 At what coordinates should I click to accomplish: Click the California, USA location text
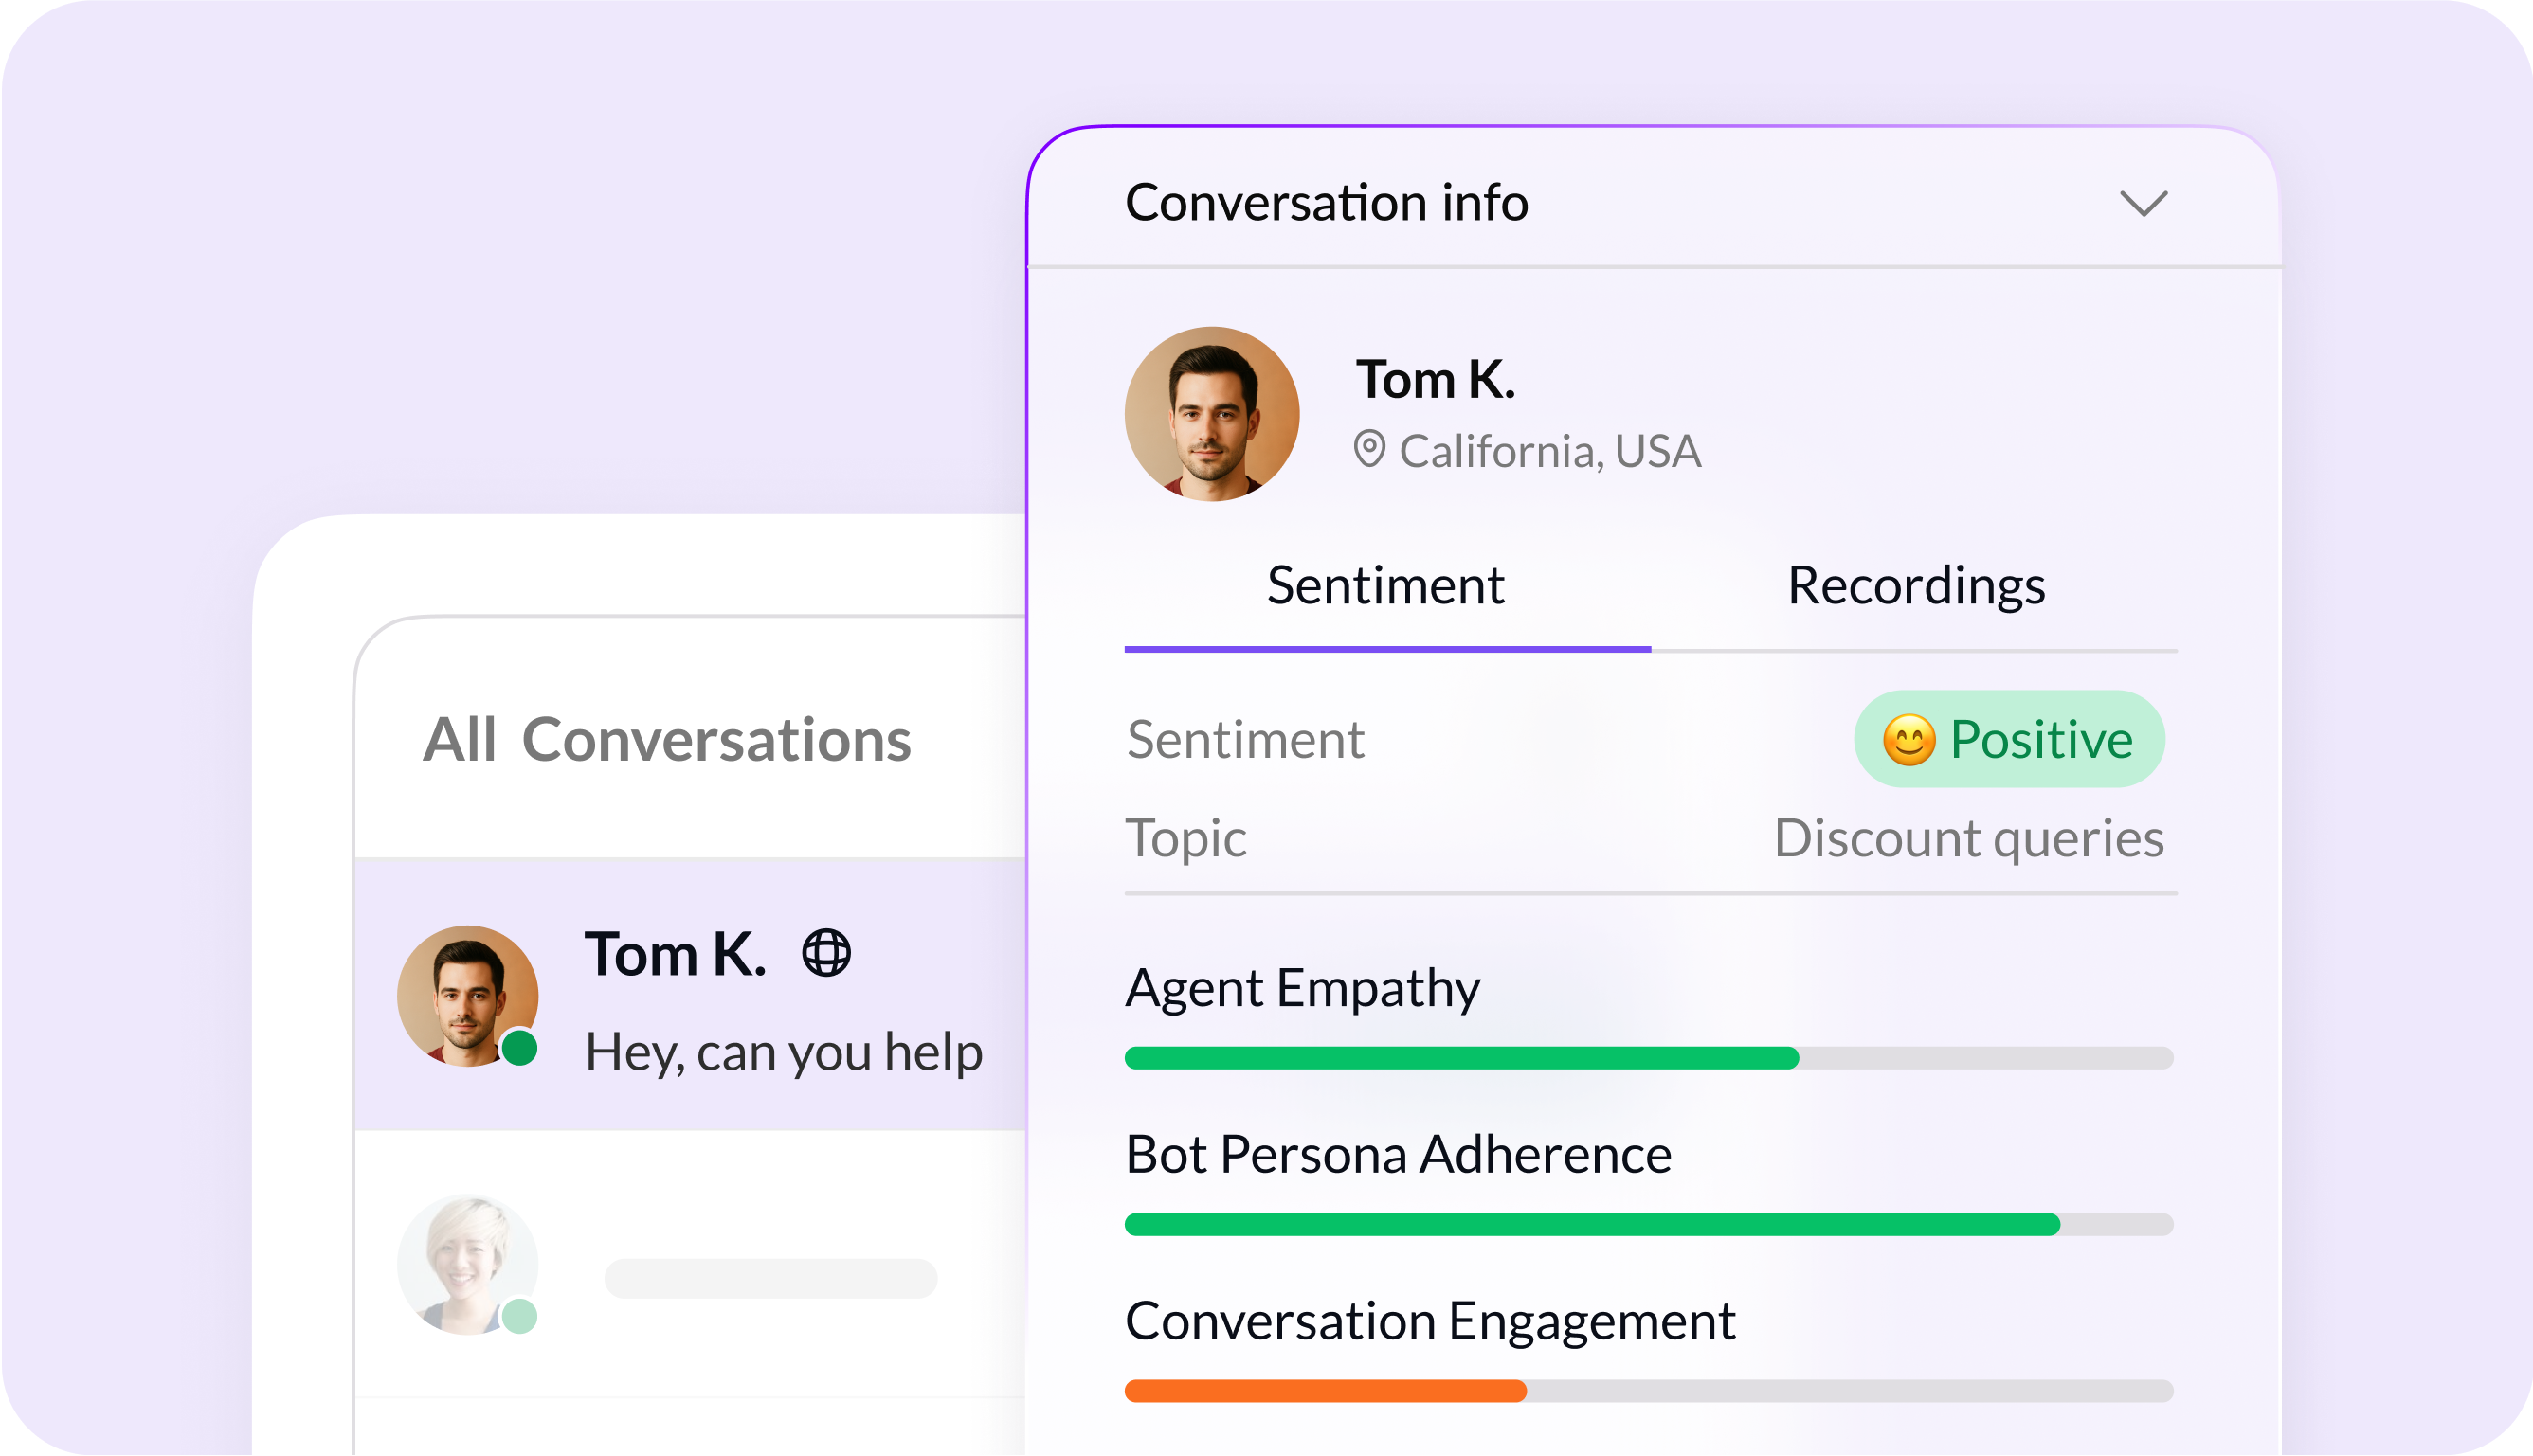1549,451
